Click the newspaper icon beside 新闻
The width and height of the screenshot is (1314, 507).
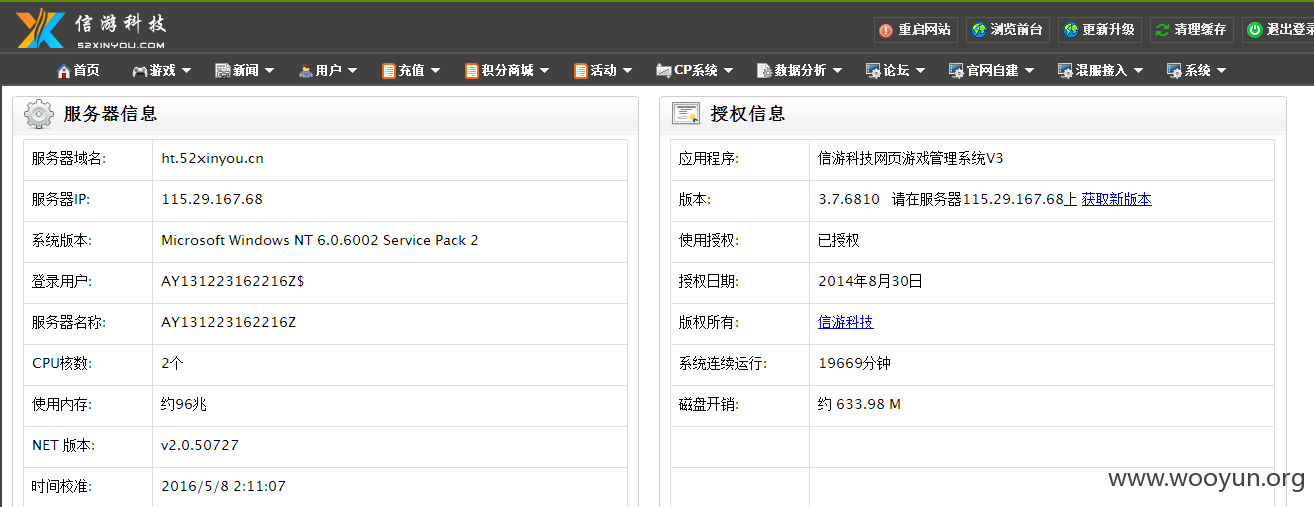222,71
